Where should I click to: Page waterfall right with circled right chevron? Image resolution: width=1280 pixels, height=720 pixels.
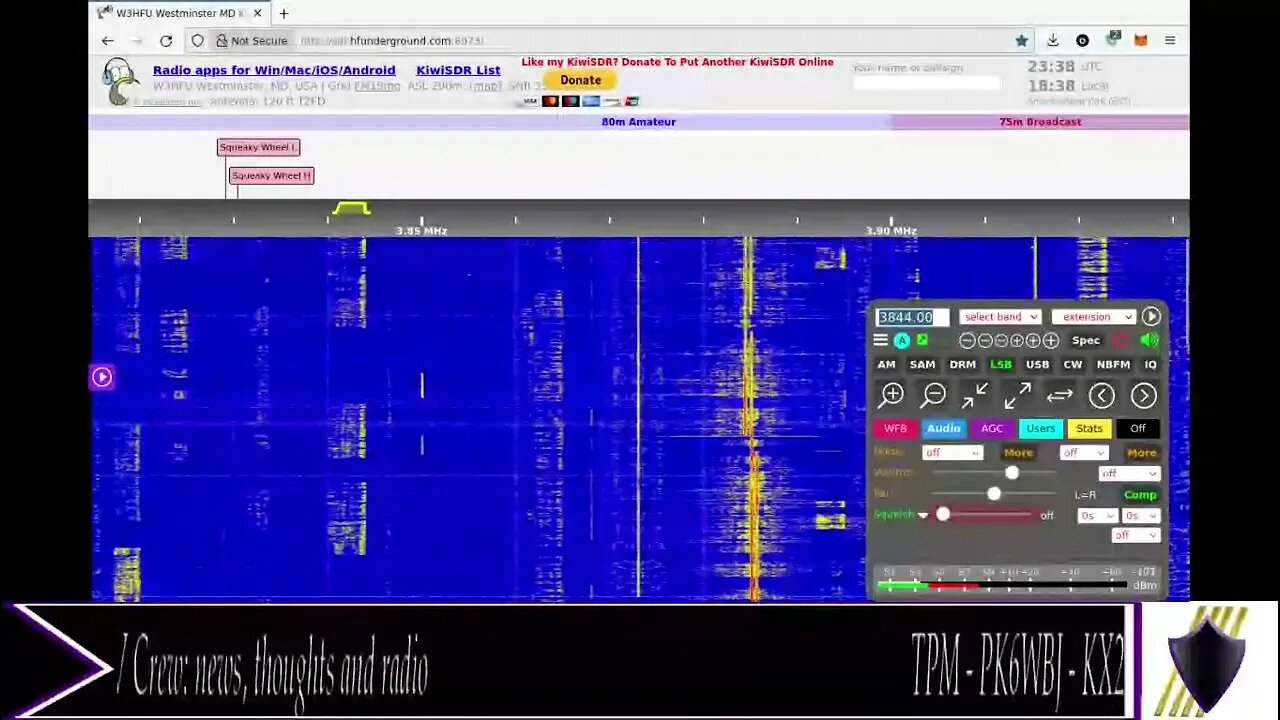tap(1143, 396)
